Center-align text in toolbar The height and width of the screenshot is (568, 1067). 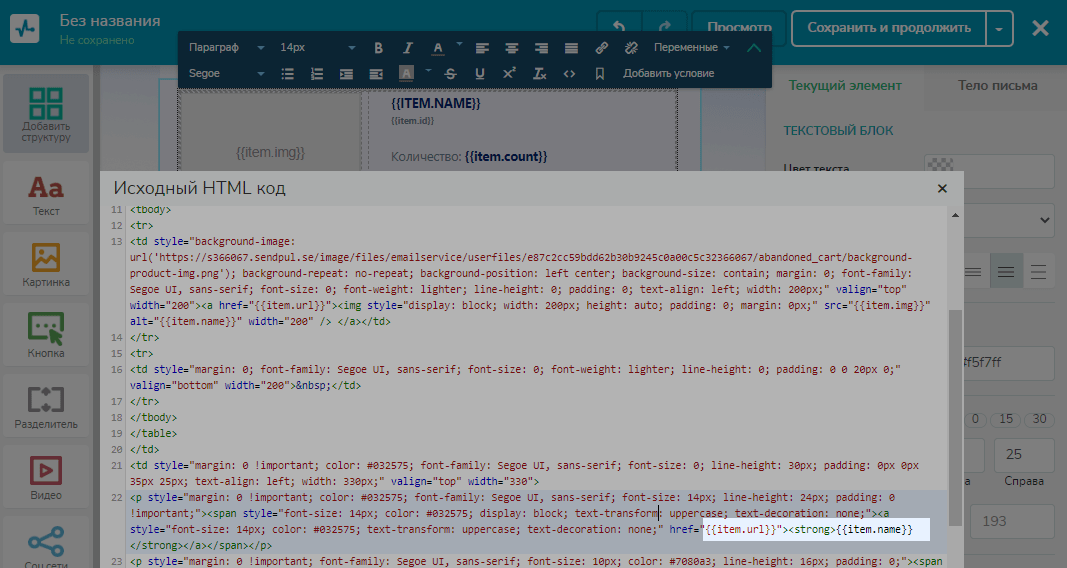click(511, 48)
